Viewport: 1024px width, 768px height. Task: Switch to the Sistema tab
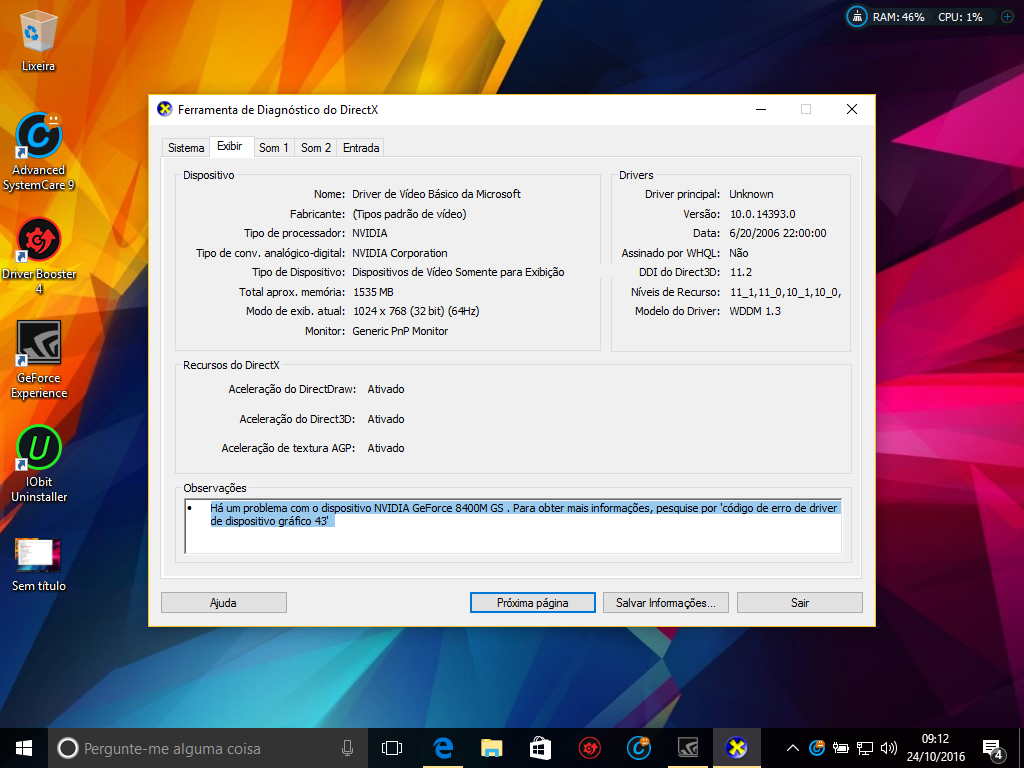pos(186,148)
